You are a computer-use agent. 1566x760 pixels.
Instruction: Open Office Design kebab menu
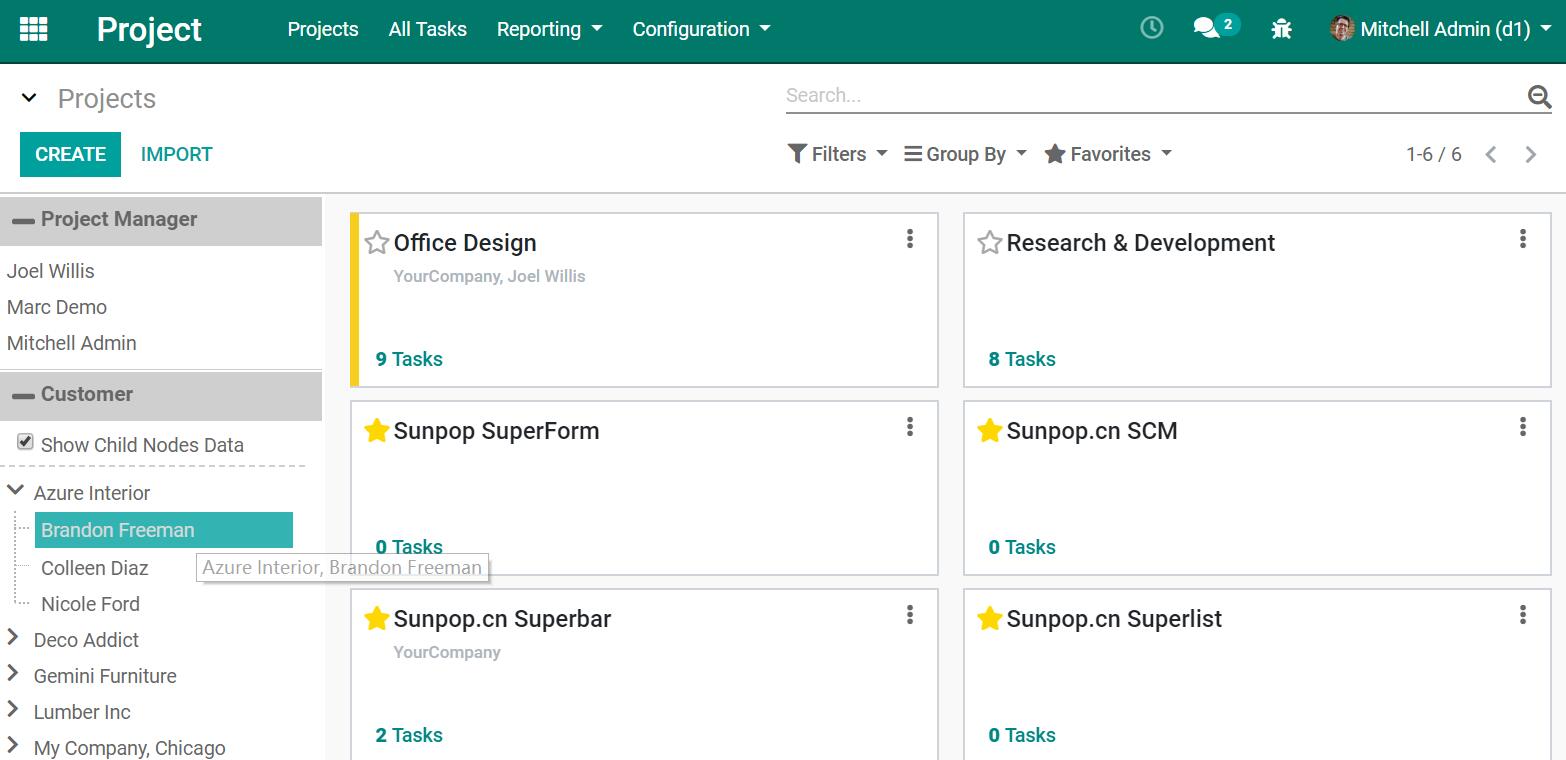point(909,239)
